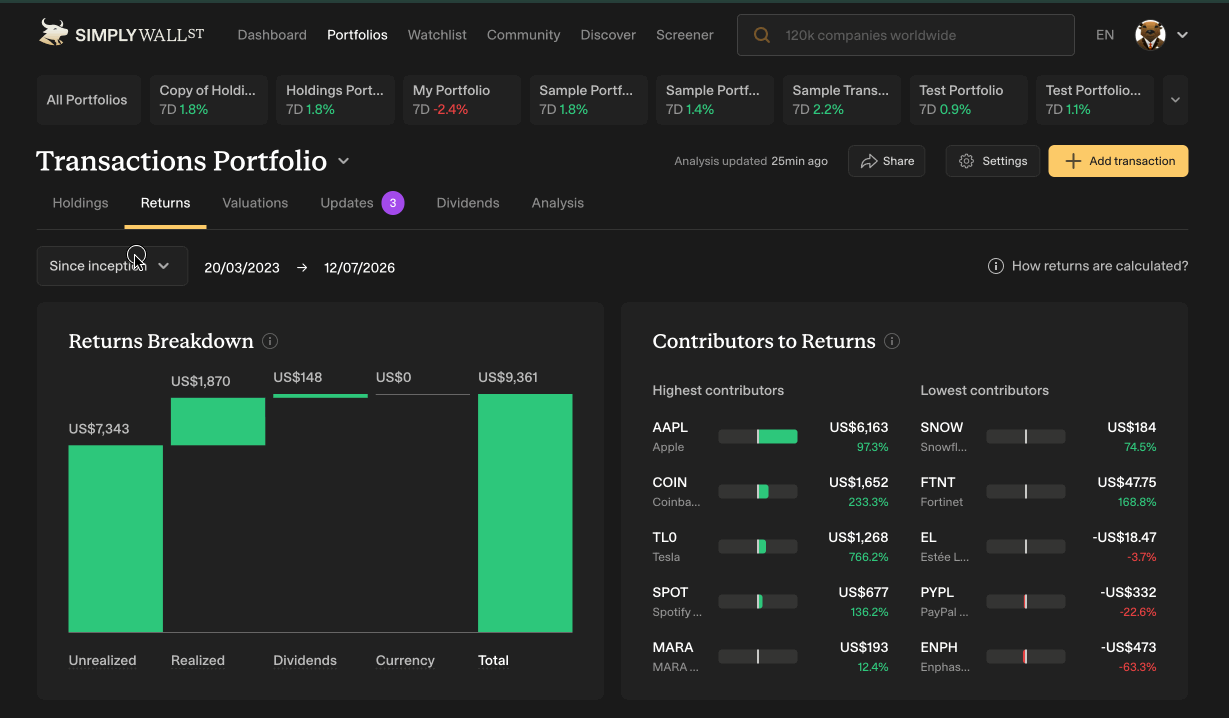Open Settings with gear icon
The height and width of the screenshot is (718, 1229).
[993, 161]
